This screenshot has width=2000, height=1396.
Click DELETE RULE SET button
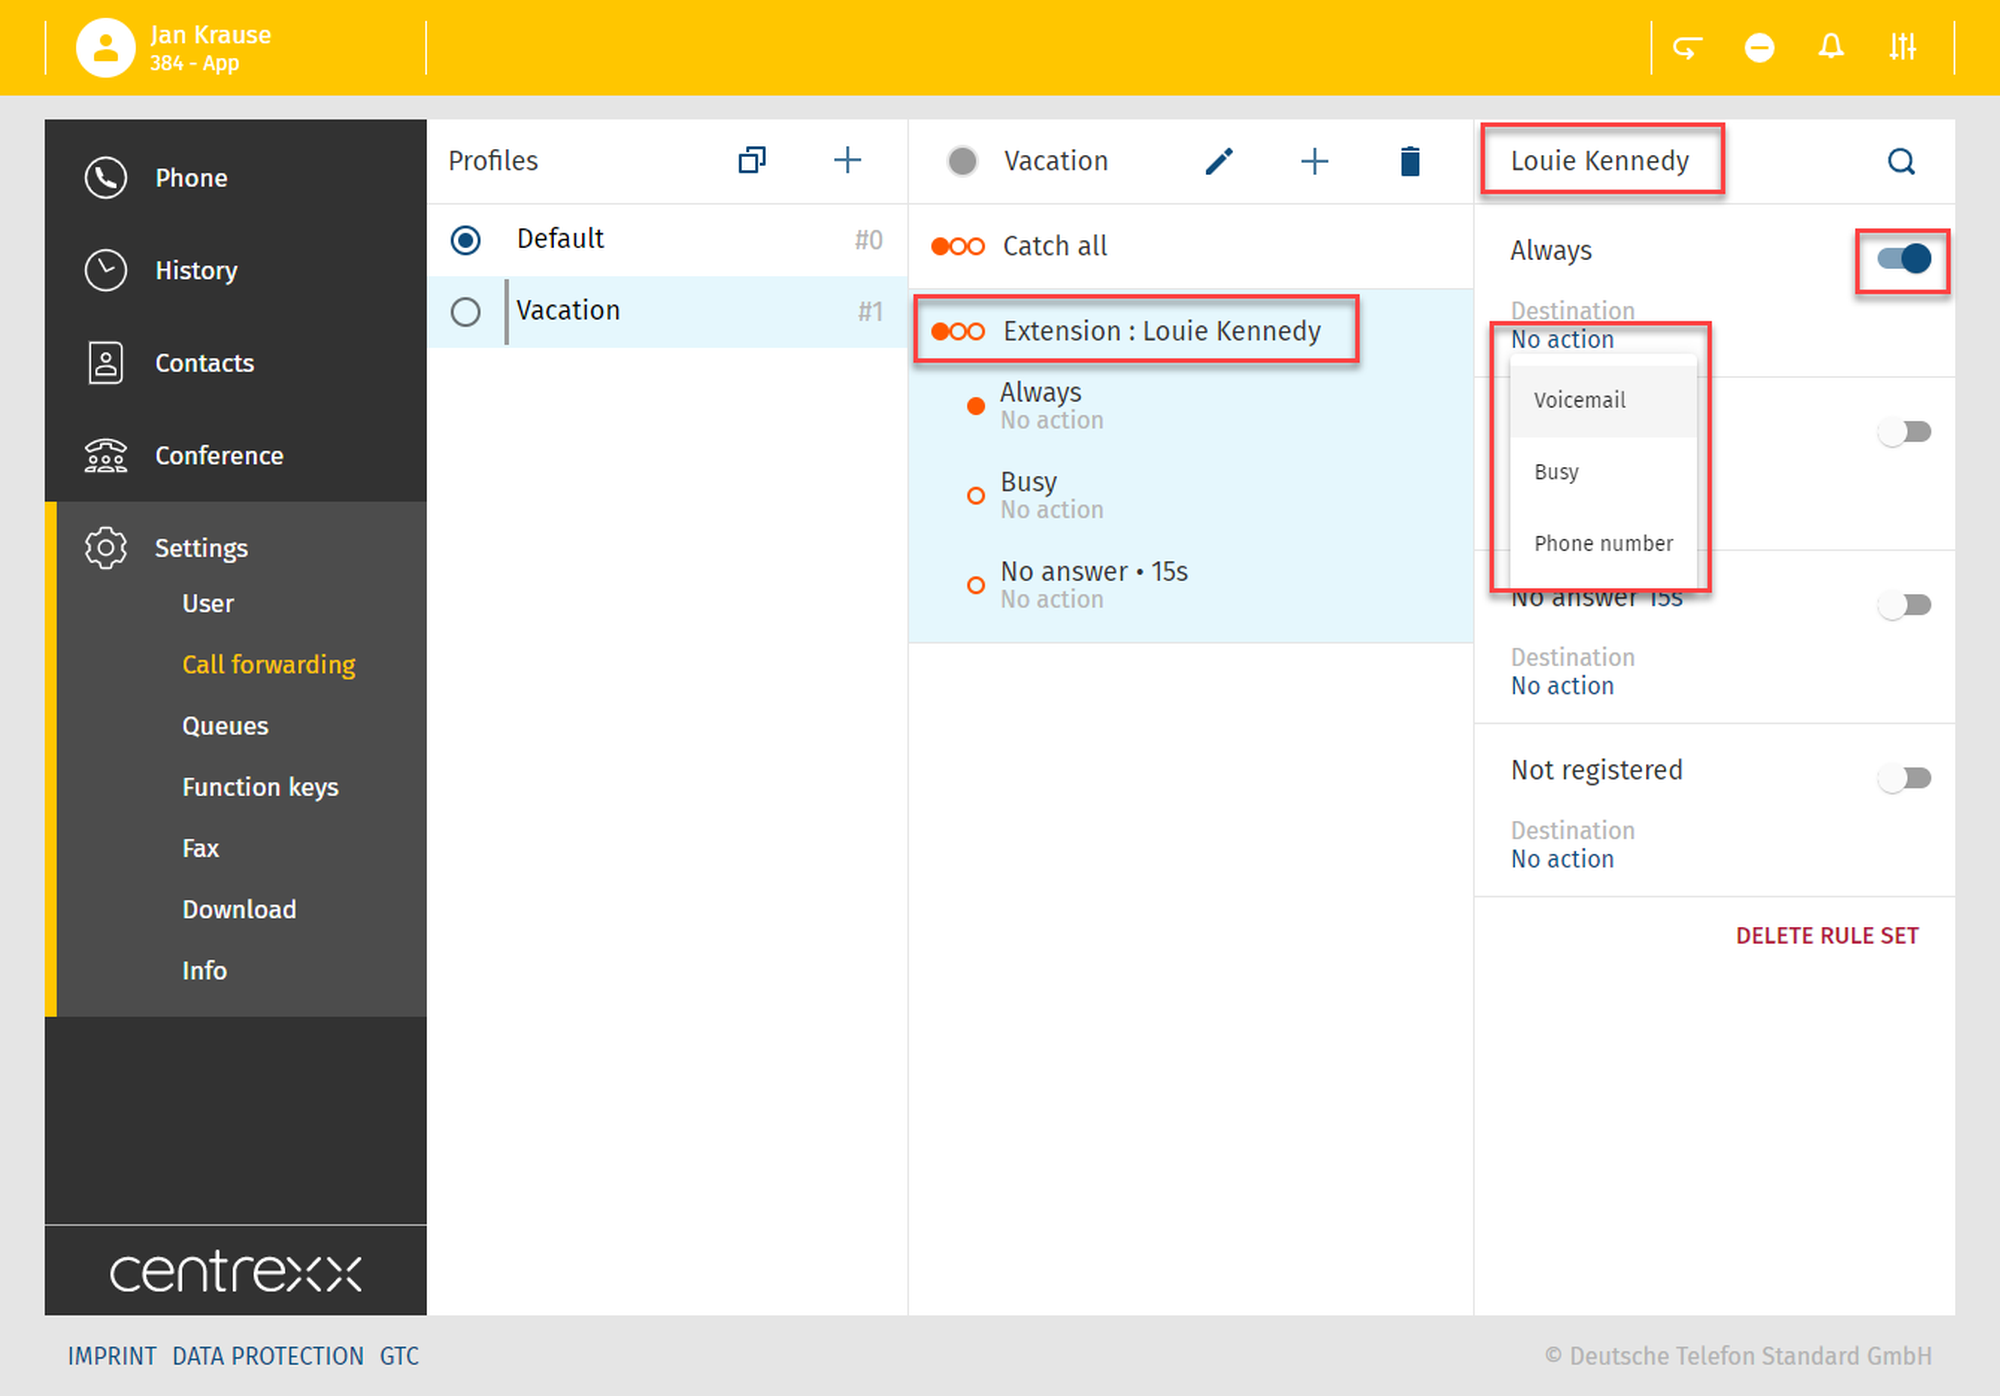click(x=1827, y=935)
